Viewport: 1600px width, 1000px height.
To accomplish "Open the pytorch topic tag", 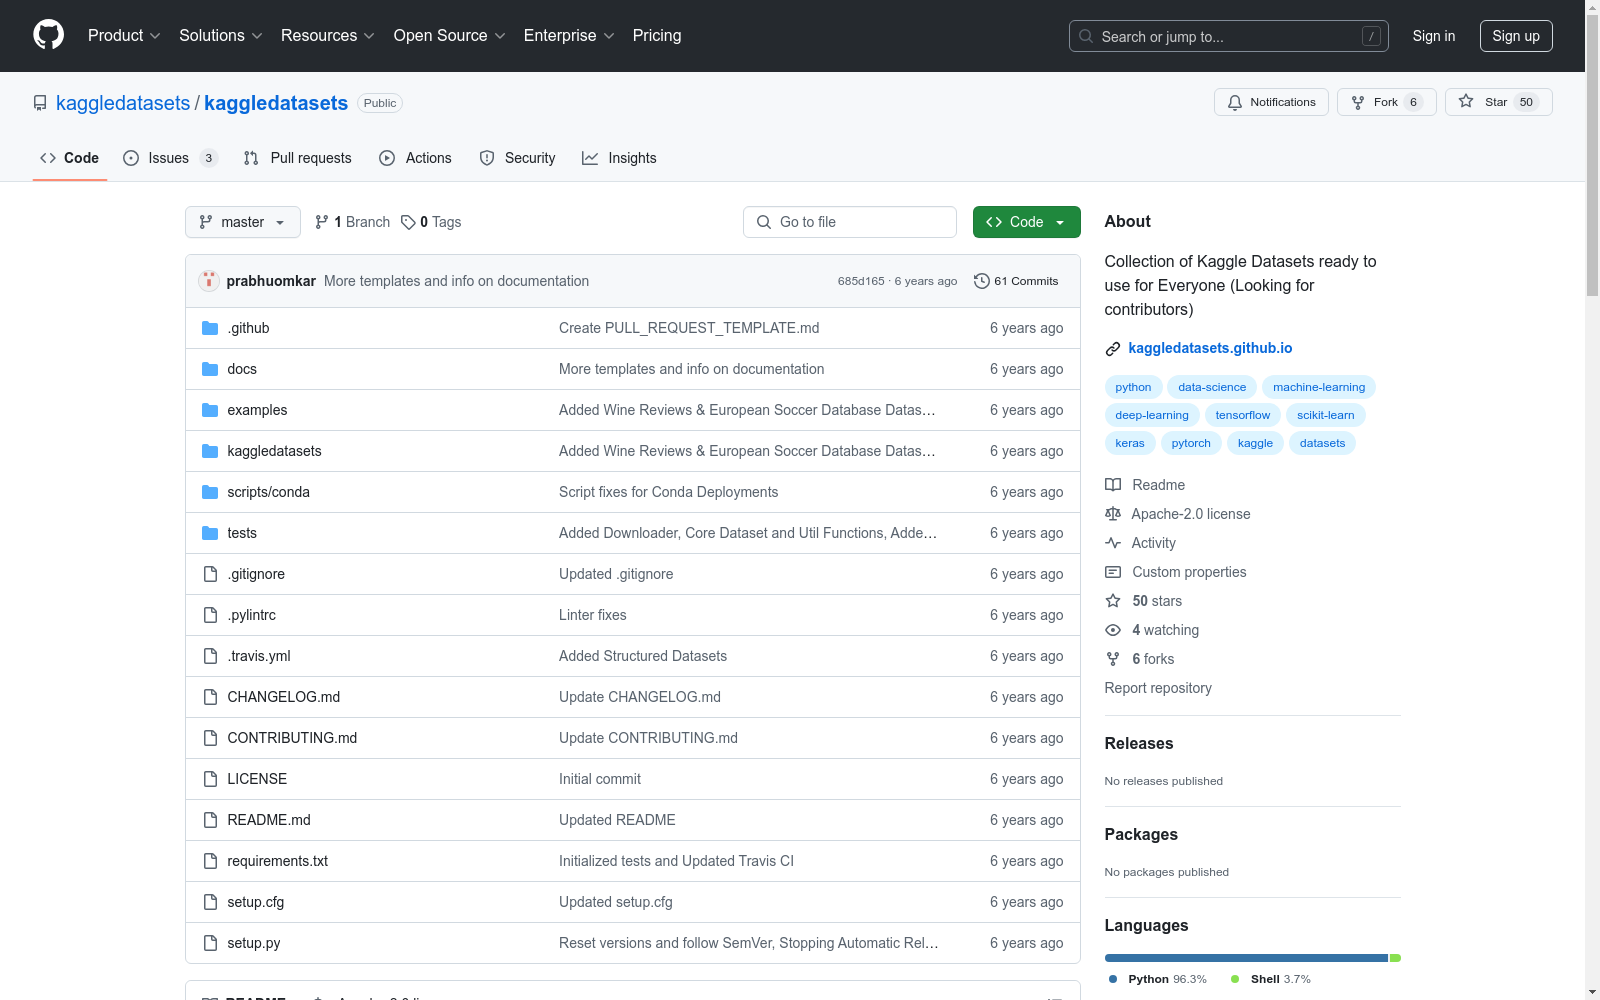I will (x=1191, y=443).
